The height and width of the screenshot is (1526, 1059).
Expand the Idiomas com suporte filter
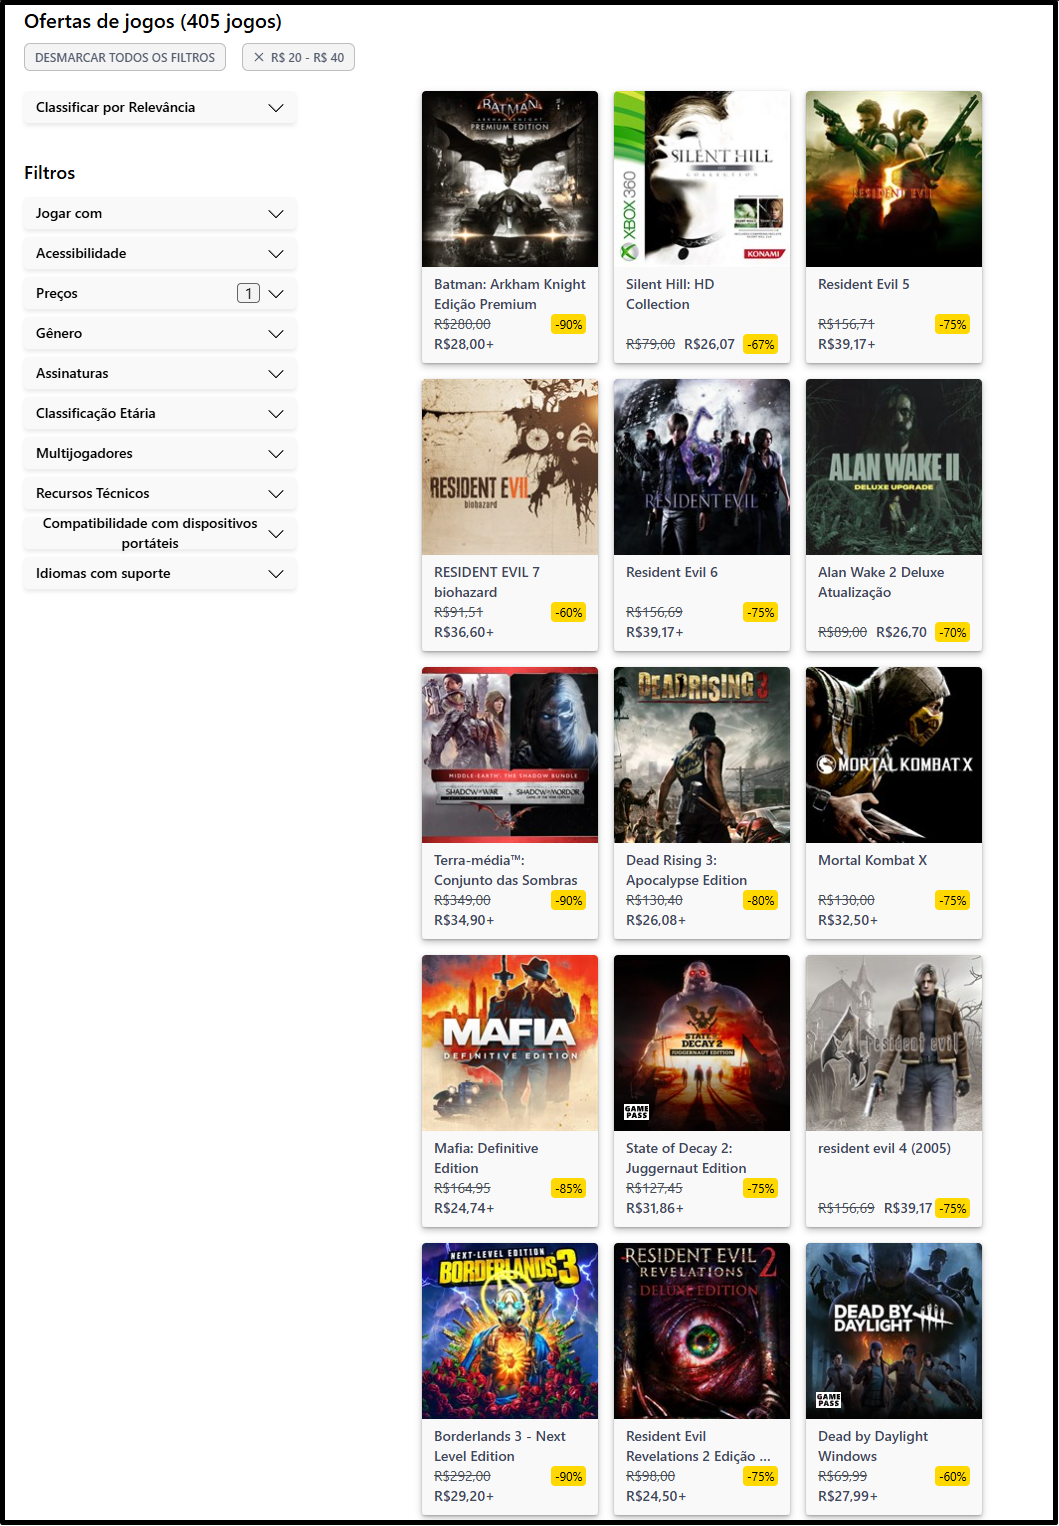pyautogui.click(x=160, y=574)
